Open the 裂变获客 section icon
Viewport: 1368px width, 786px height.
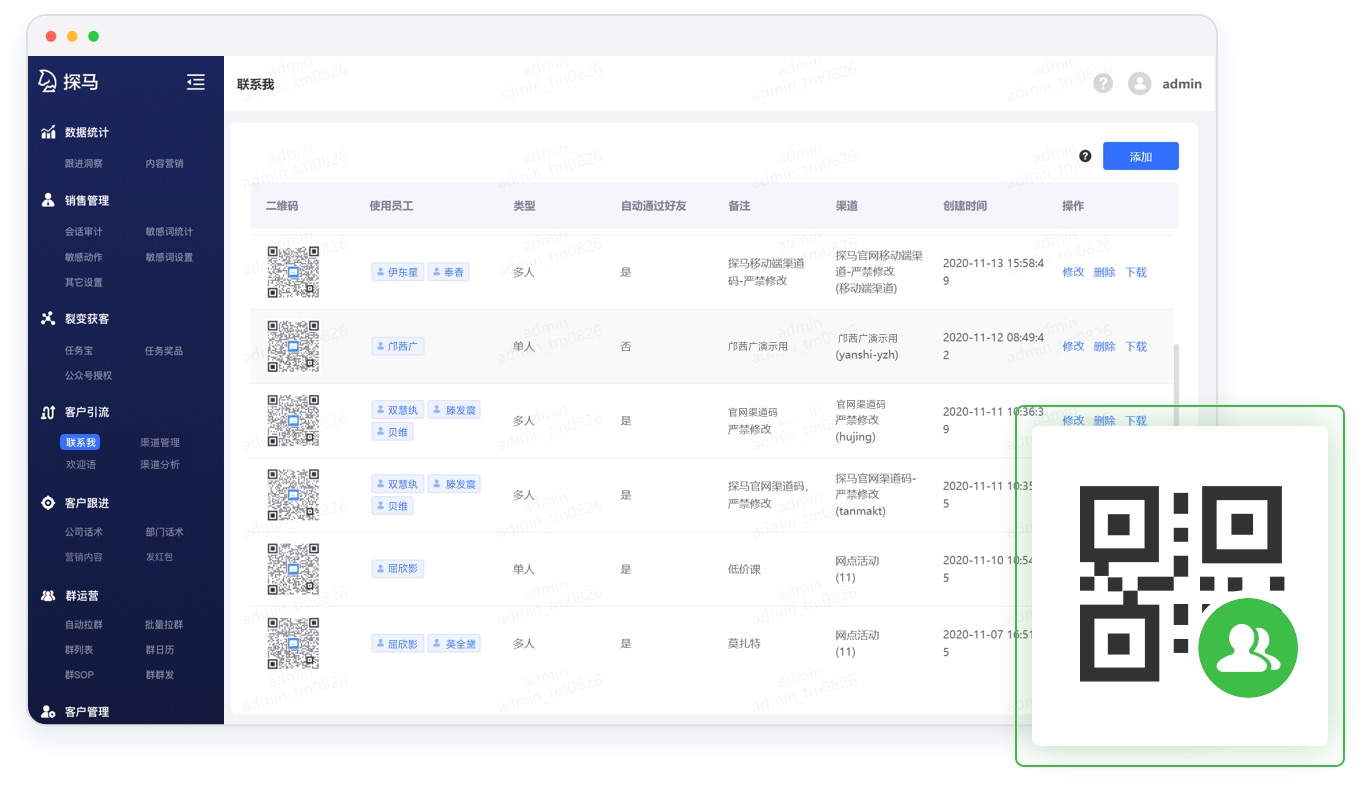pos(48,319)
